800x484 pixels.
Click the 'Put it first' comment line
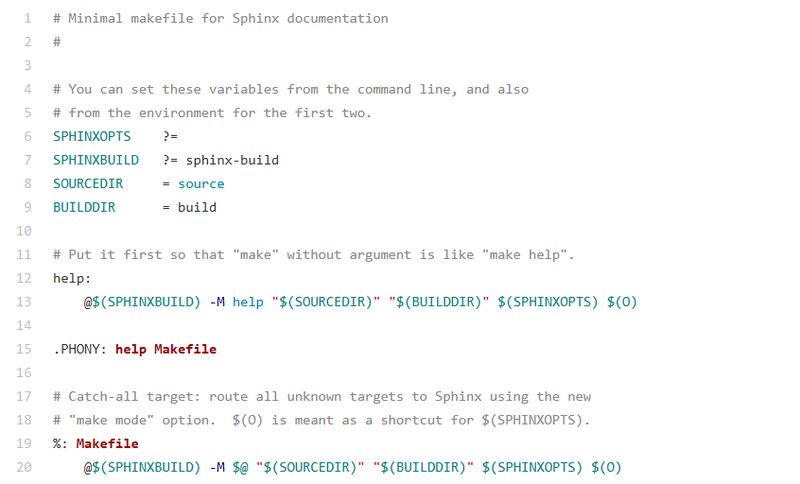314,254
